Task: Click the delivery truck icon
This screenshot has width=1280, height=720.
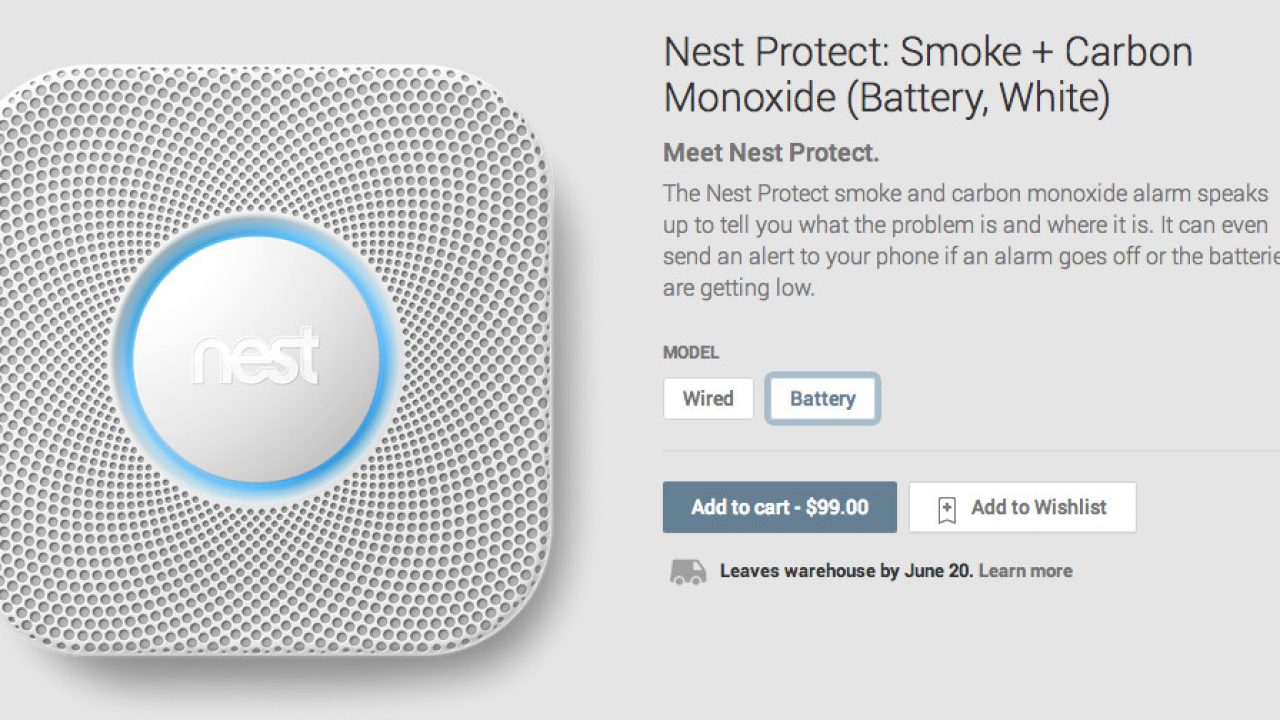Action: 687,571
